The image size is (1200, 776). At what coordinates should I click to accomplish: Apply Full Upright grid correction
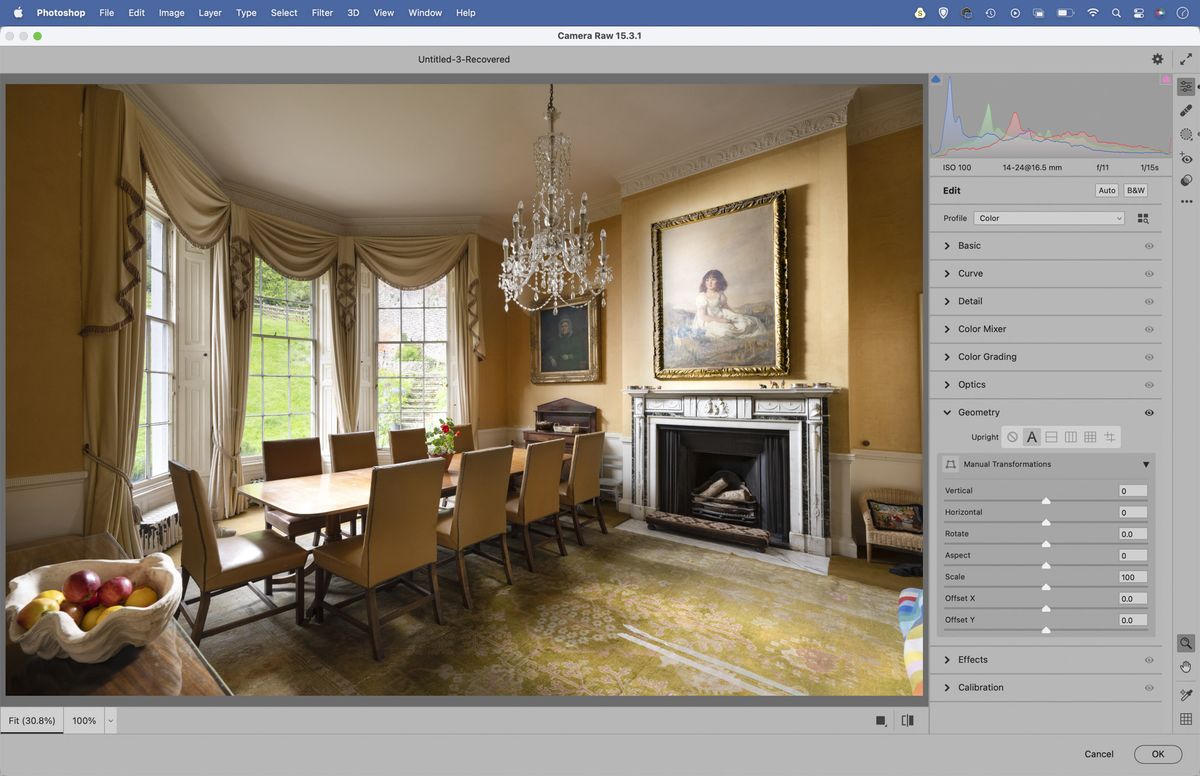tap(1090, 437)
